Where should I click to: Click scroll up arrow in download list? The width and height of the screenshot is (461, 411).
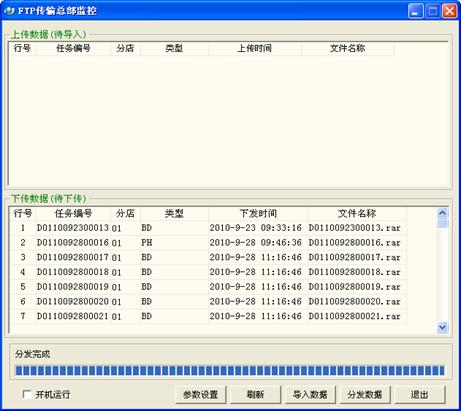442,213
